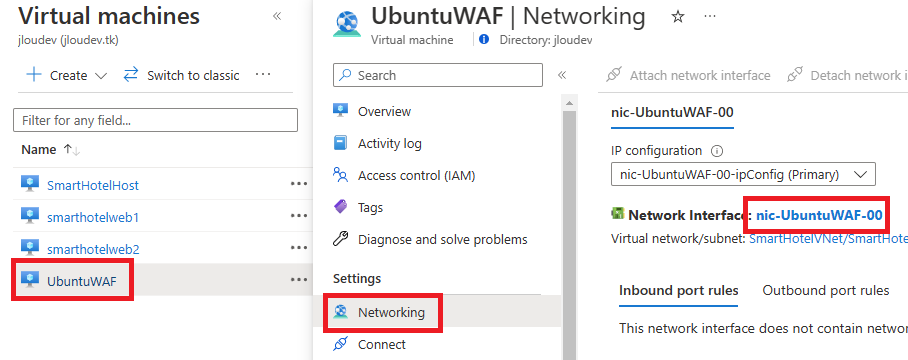Open the ellipsis menu beside the star icon
Viewport: 908px width, 360px height.
(710, 17)
